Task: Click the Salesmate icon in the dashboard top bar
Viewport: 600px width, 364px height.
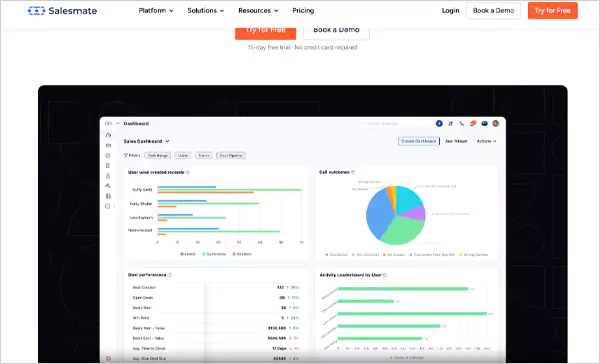Action: pyautogui.click(x=108, y=123)
